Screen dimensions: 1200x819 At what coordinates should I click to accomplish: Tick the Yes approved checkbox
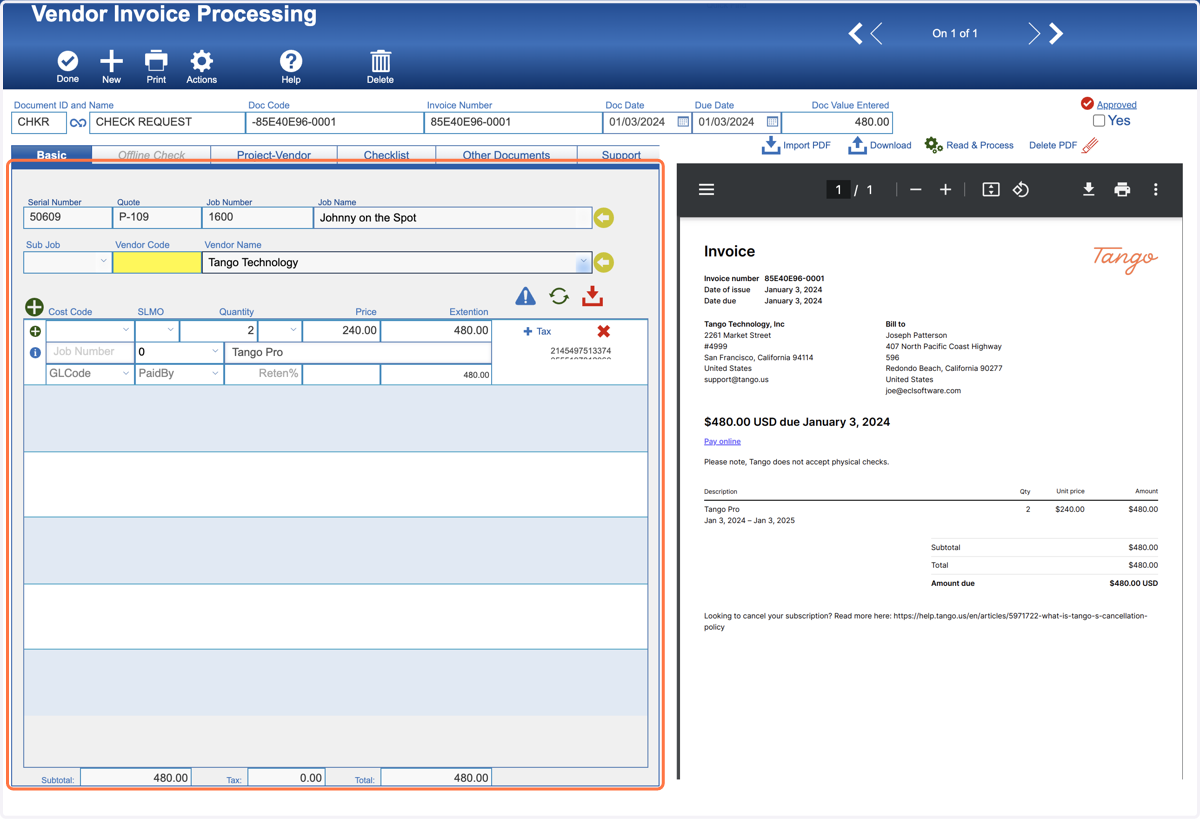(1099, 121)
